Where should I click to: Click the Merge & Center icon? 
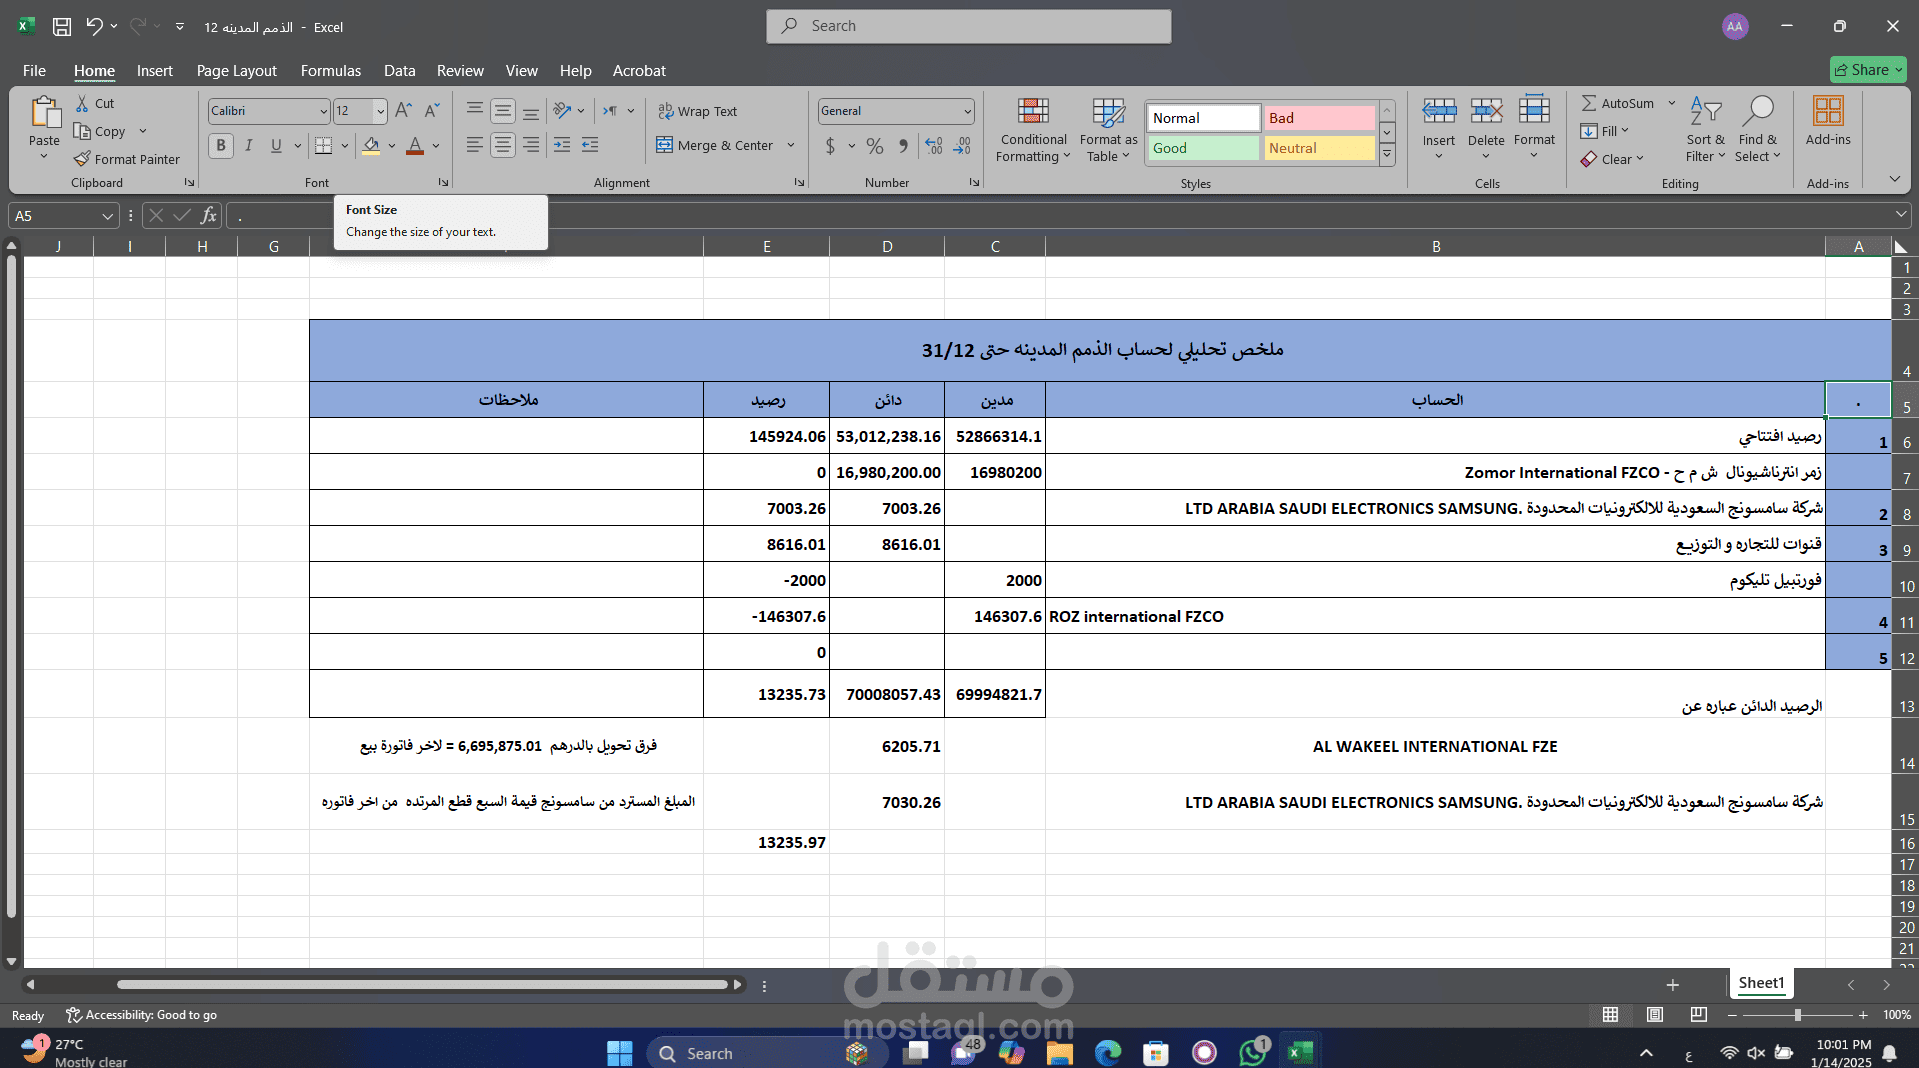point(665,145)
